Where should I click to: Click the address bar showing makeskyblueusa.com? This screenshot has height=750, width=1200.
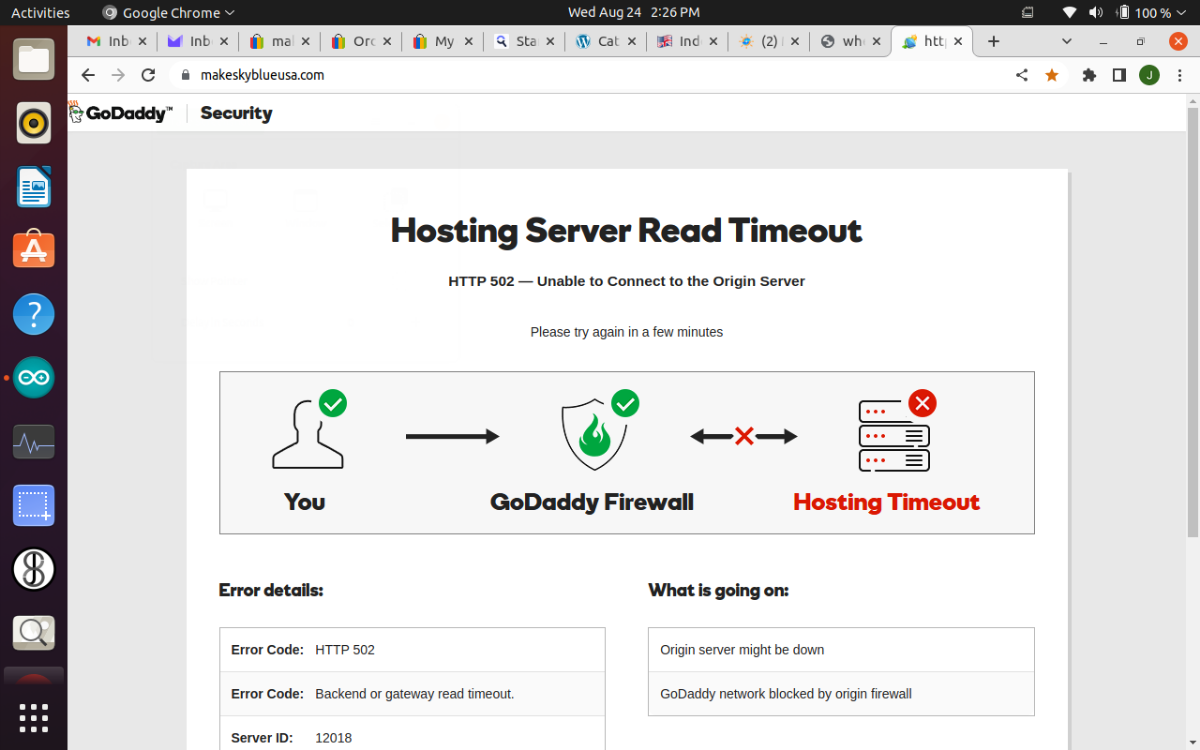point(500,75)
